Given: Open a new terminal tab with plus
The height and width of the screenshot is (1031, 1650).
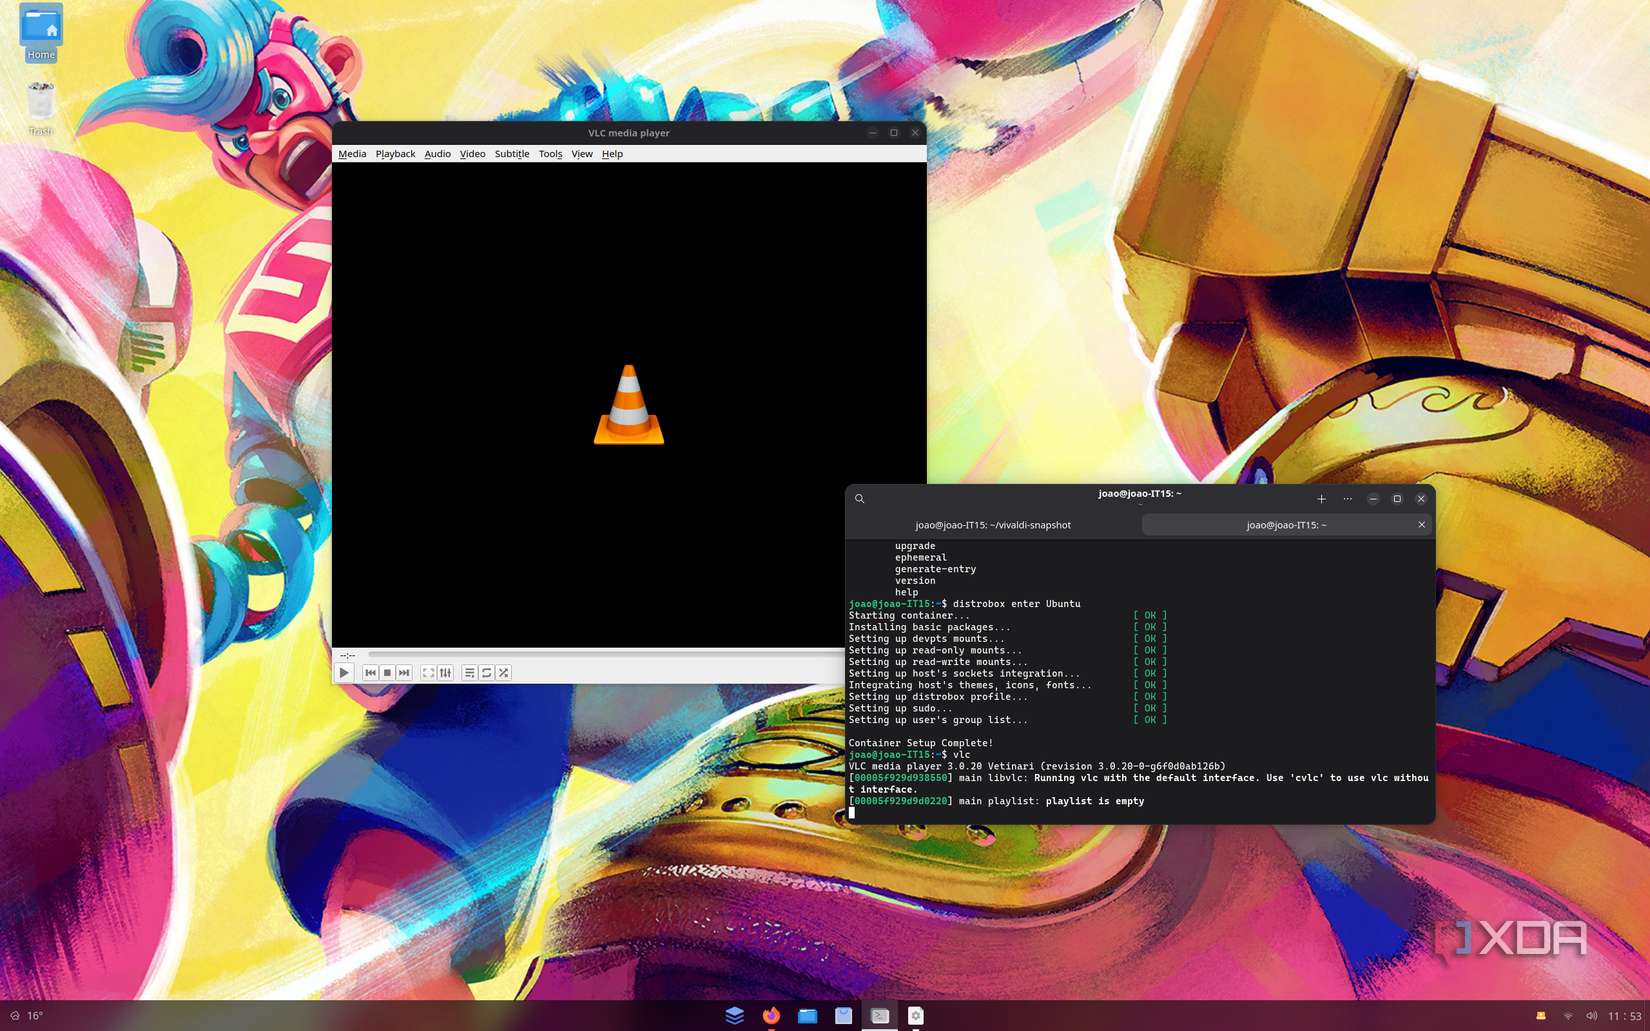Looking at the screenshot, I should tap(1321, 499).
